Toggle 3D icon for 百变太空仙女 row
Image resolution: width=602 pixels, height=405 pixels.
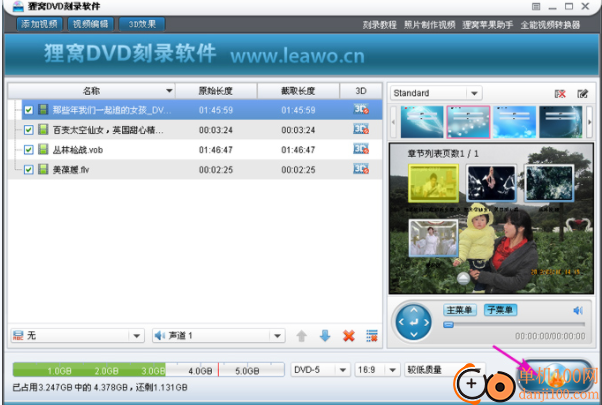[x=361, y=129]
